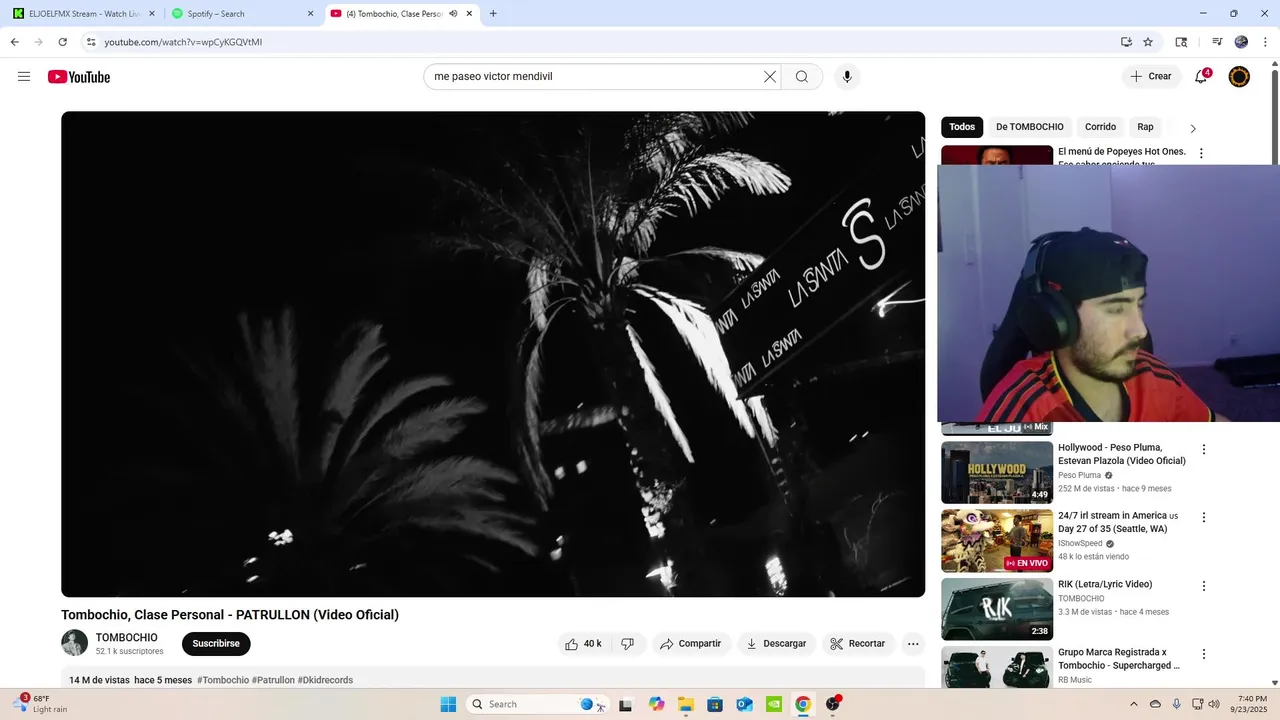
Task: Click the browser address bar URL
Action: (x=183, y=42)
